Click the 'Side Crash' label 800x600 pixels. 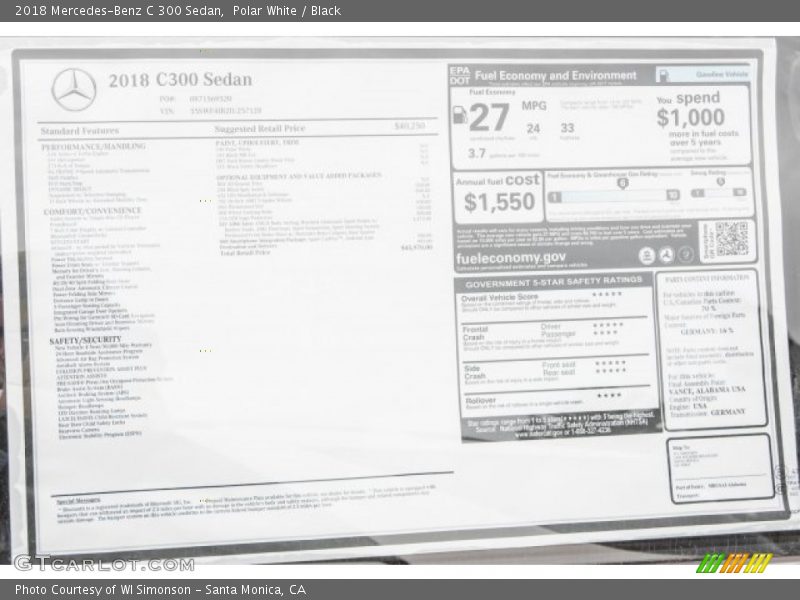click(475, 372)
